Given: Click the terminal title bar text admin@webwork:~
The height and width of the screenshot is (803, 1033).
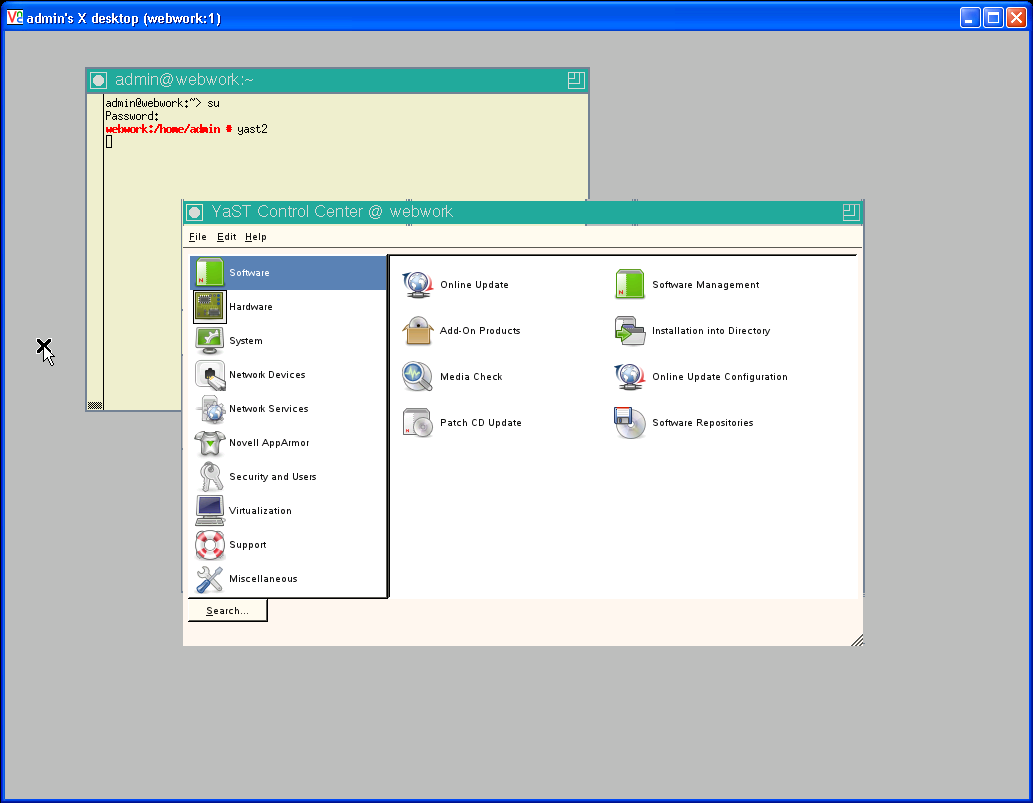Looking at the screenshot, I should 184,80.
